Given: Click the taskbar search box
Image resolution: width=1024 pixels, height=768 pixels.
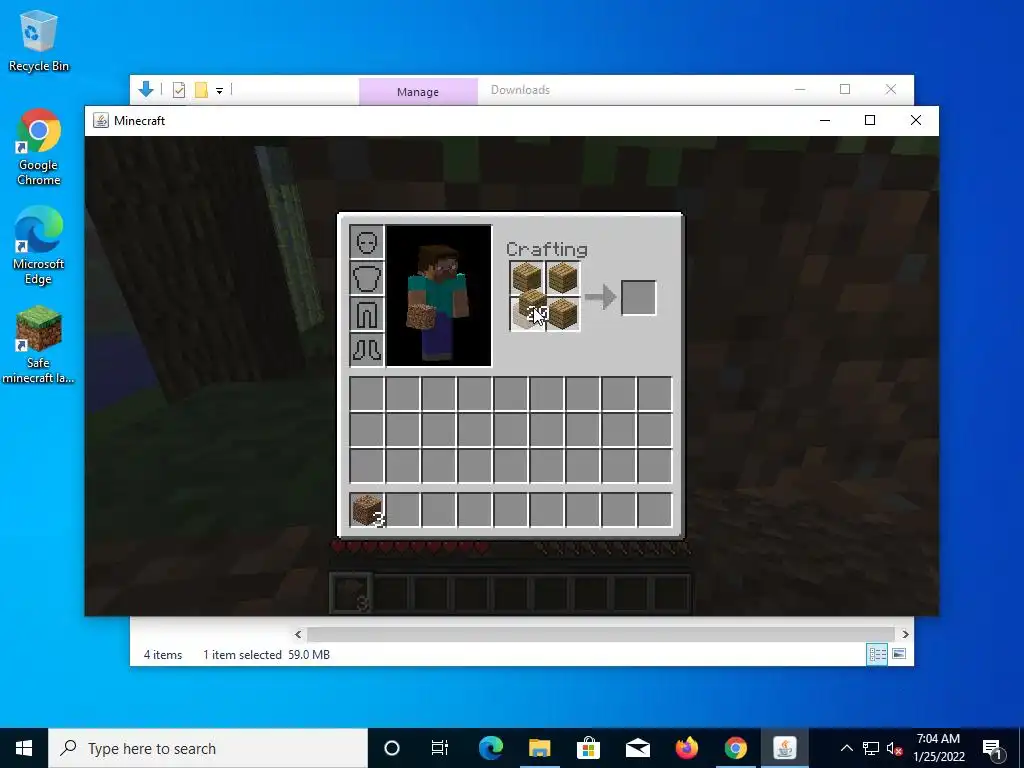Looking at the screenshot, I should (x=208, y=748).
